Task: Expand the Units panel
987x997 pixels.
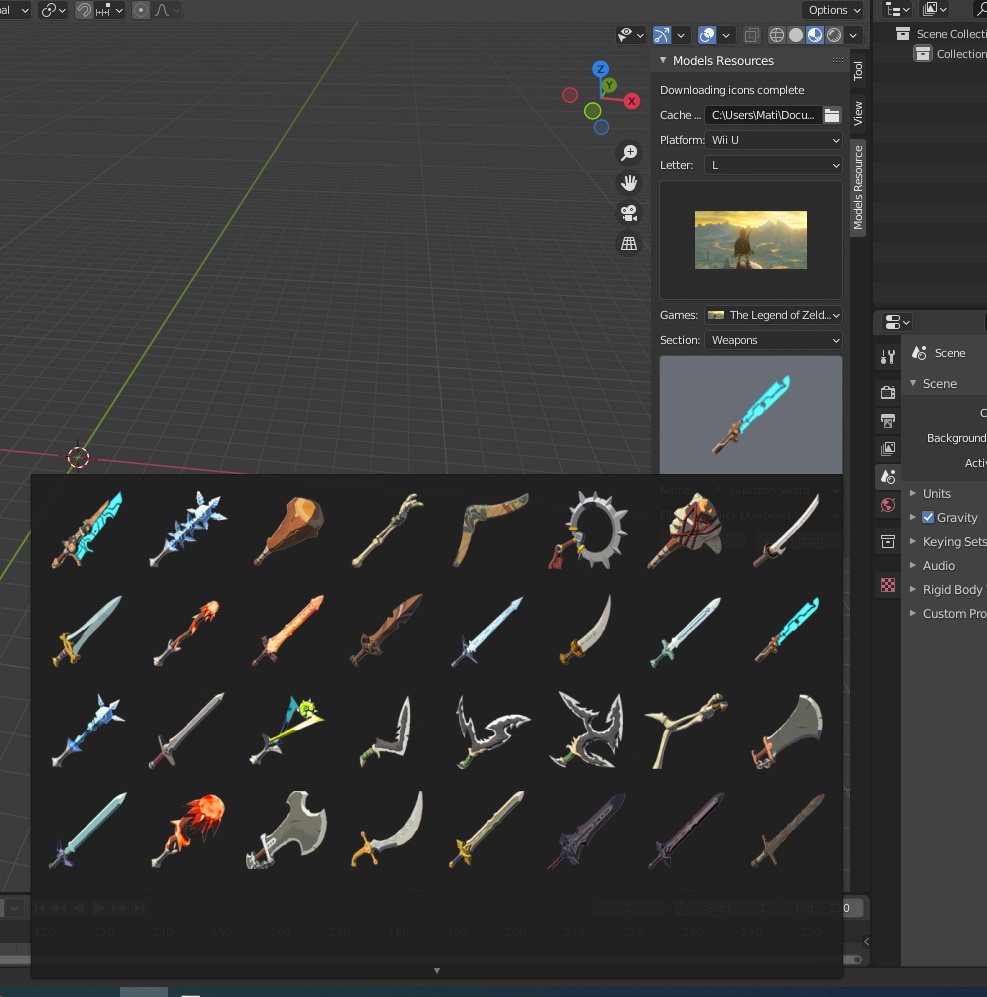Action: 913,493
